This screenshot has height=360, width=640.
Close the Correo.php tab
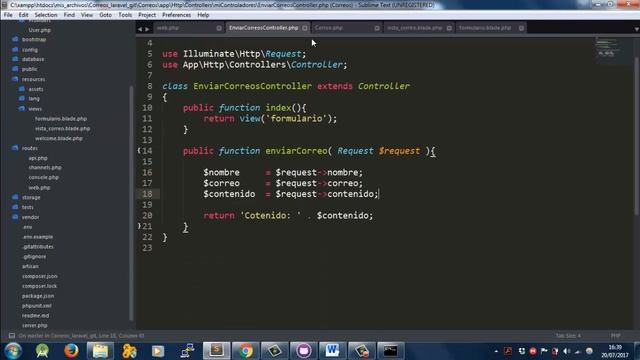coord(377,28)
